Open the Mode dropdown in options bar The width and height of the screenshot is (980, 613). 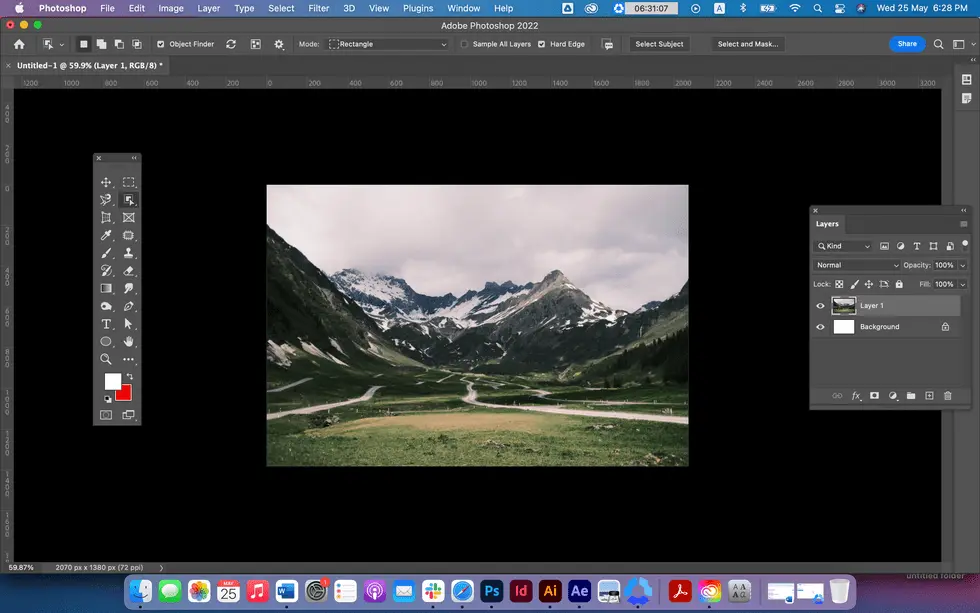click(388, 43)
